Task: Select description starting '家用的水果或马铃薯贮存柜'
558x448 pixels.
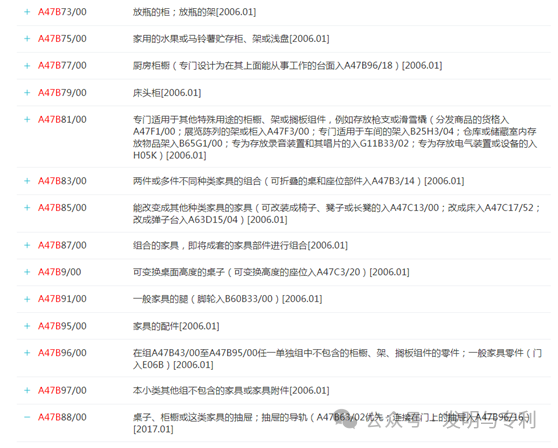Action: [231, 39]
